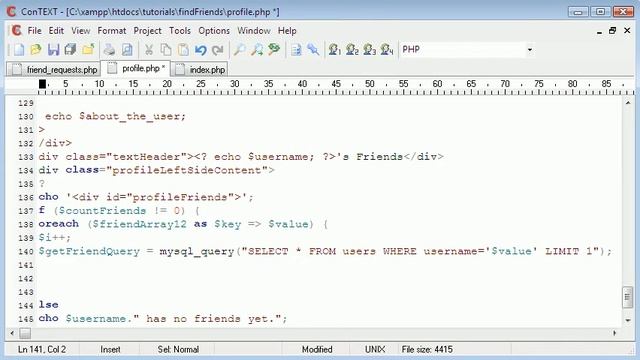Open print preview icon

click(127, 50)
